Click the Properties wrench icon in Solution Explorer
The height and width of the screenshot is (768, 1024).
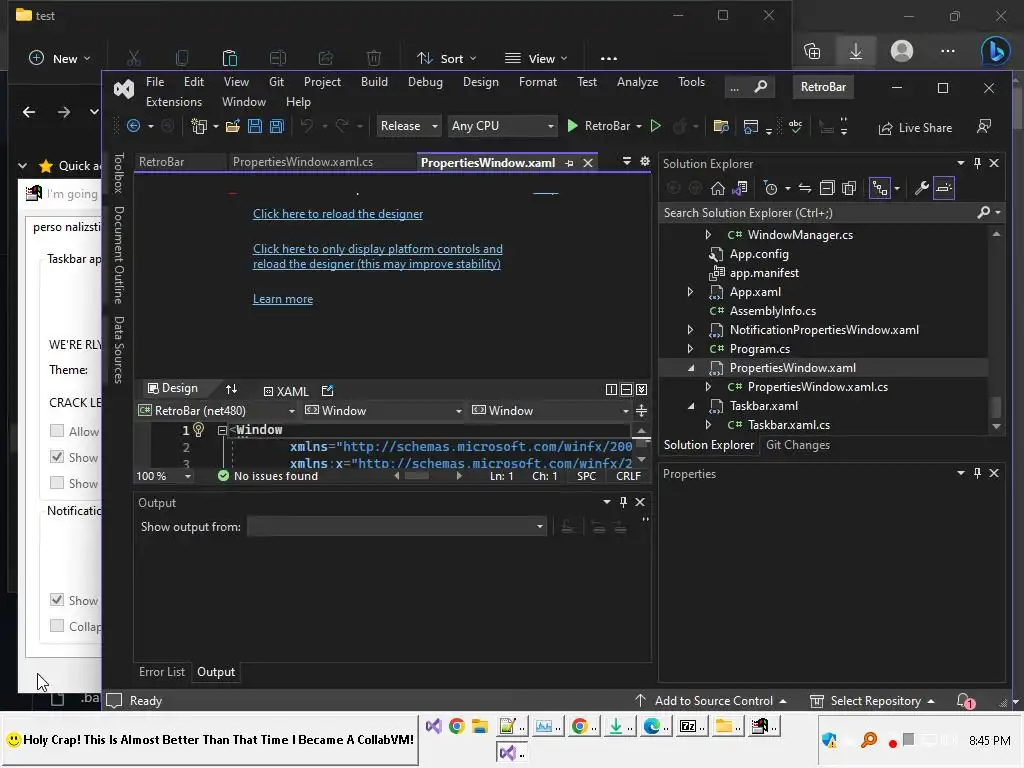pyautogui.click(x=921, y=189)
